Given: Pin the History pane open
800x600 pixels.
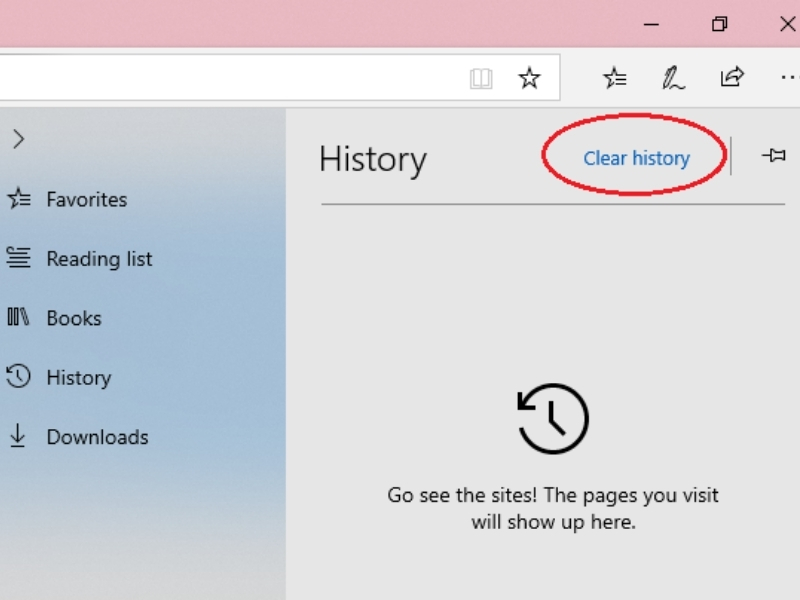Looking at the screenshot, I should coord(774,155).
